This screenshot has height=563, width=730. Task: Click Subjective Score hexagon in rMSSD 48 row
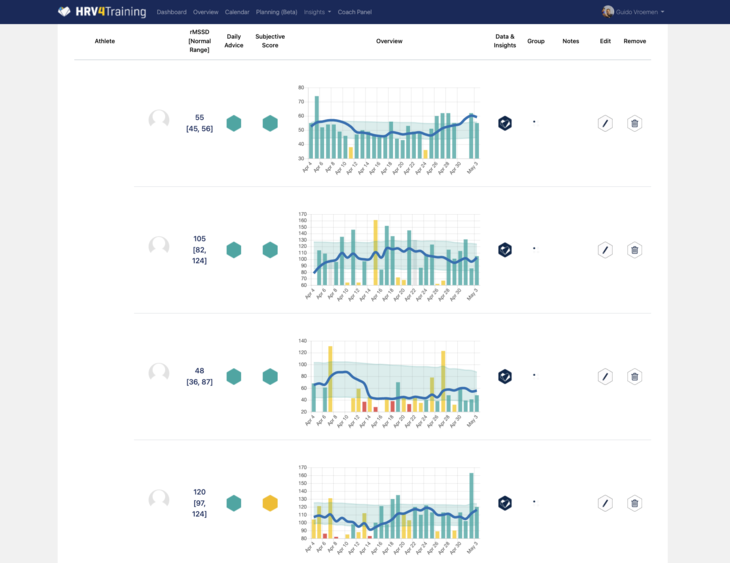[270, 377]
